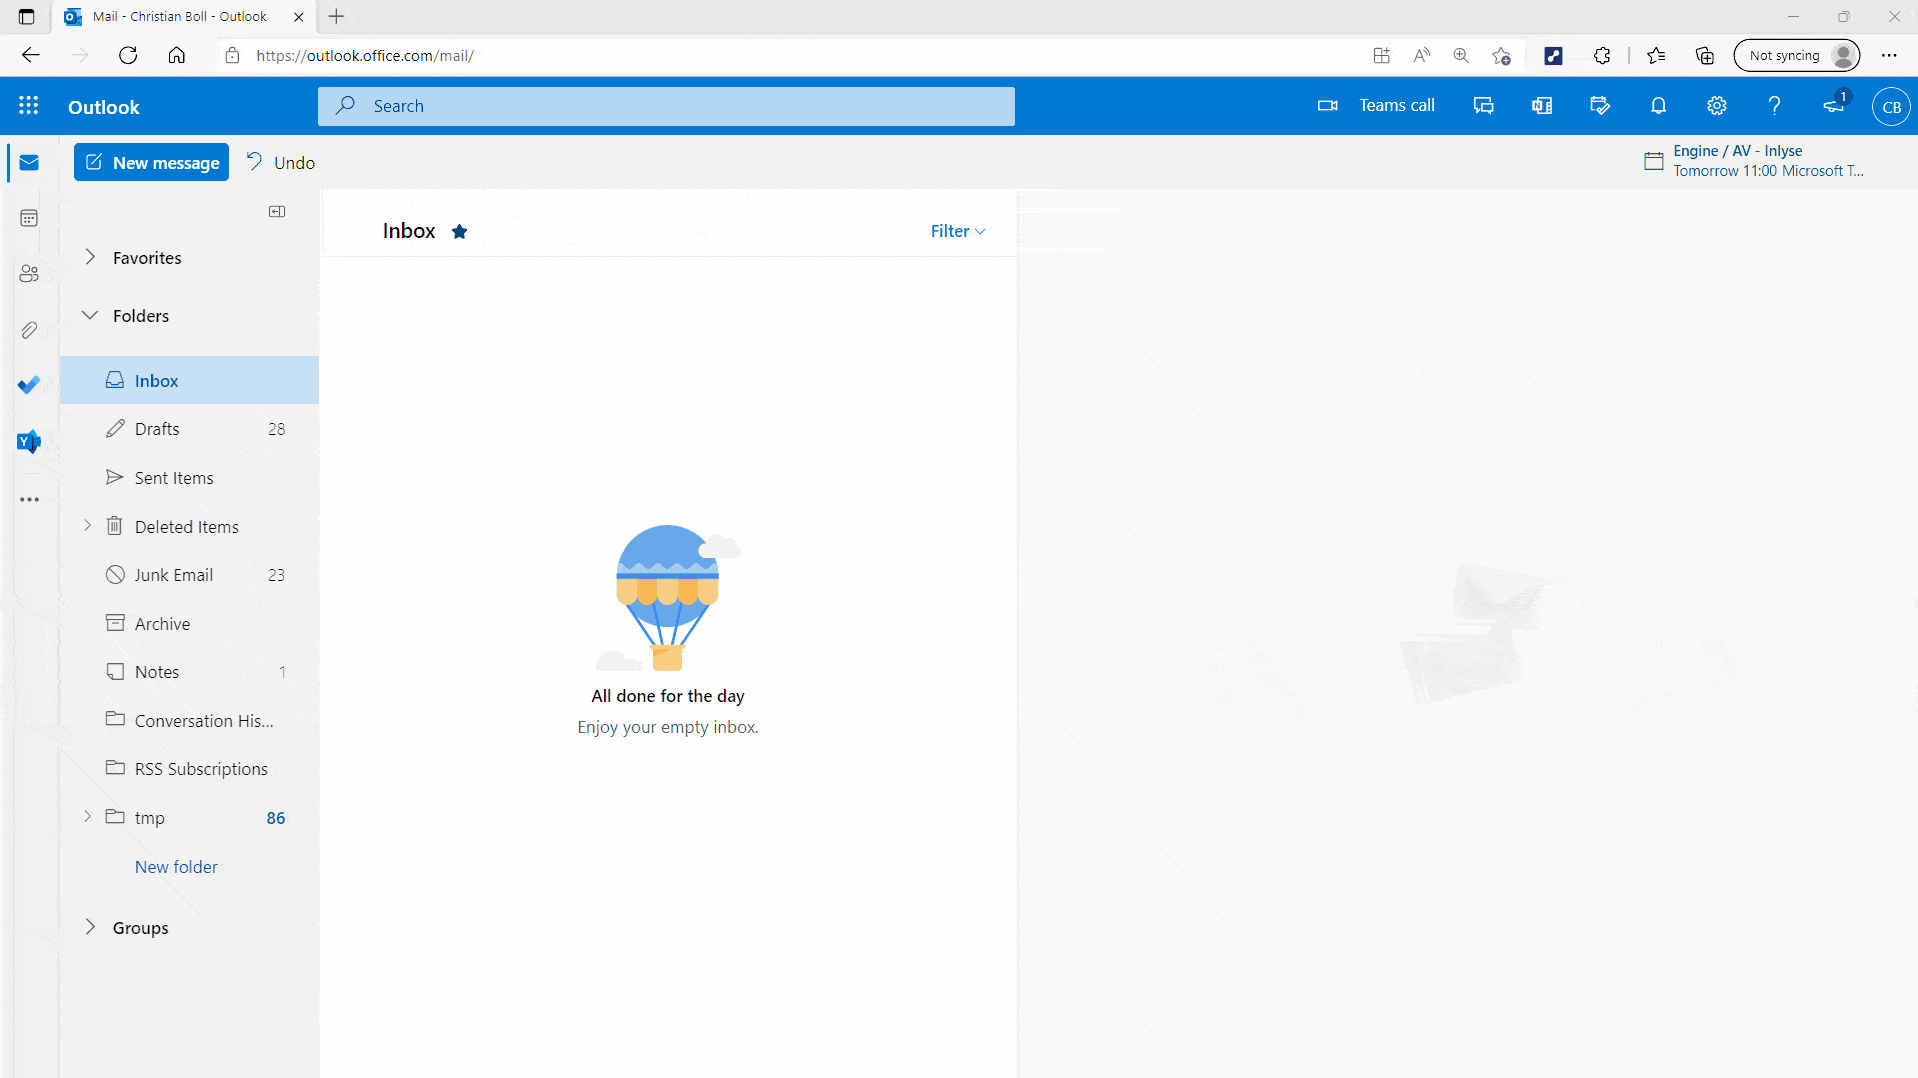View site information lock icon

tap(232, 55)
